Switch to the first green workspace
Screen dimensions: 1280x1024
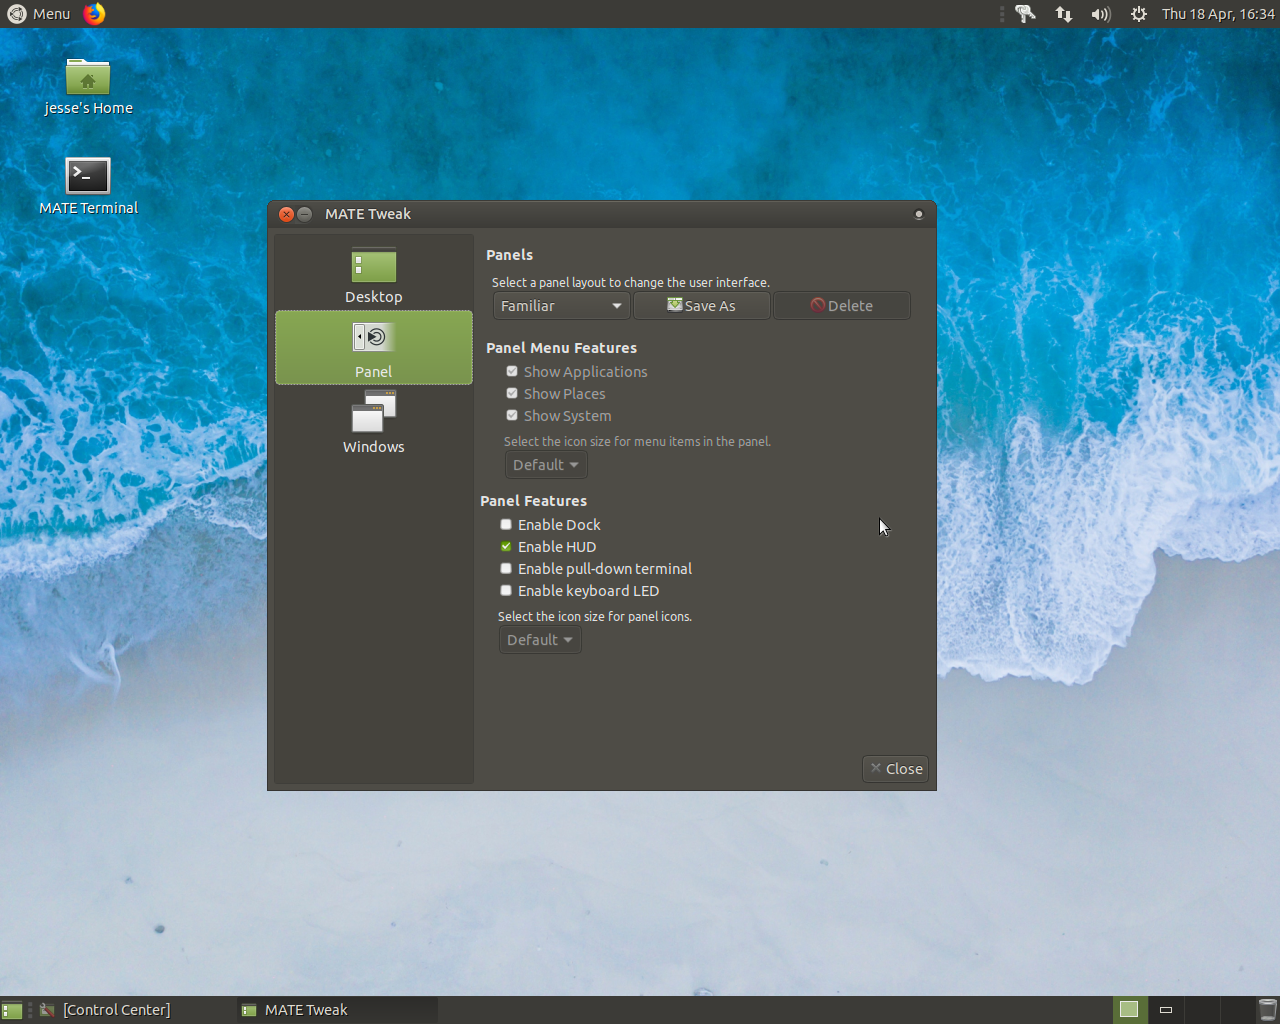click(x=1129, y=1010)
